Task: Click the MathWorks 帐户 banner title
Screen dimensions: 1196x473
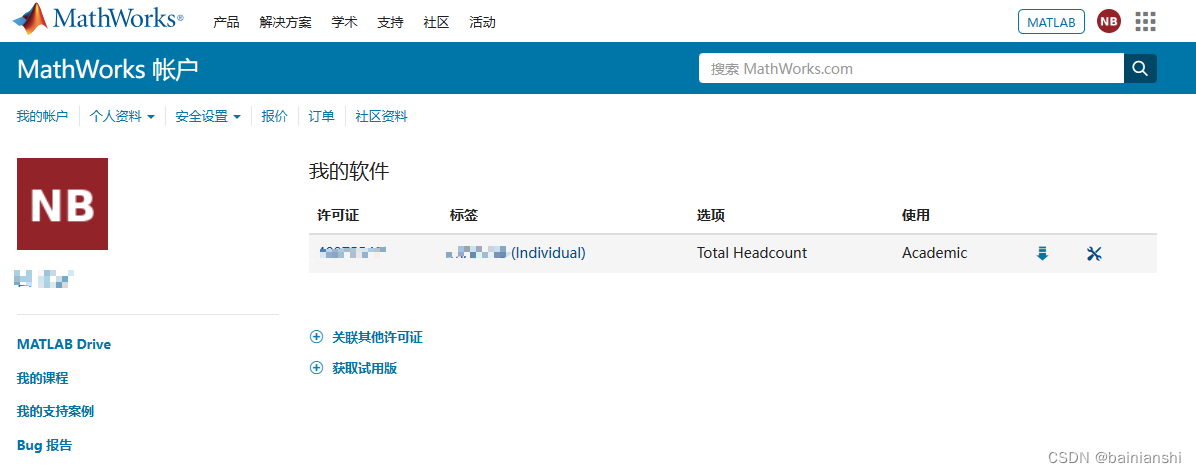Action: point(108,69)
